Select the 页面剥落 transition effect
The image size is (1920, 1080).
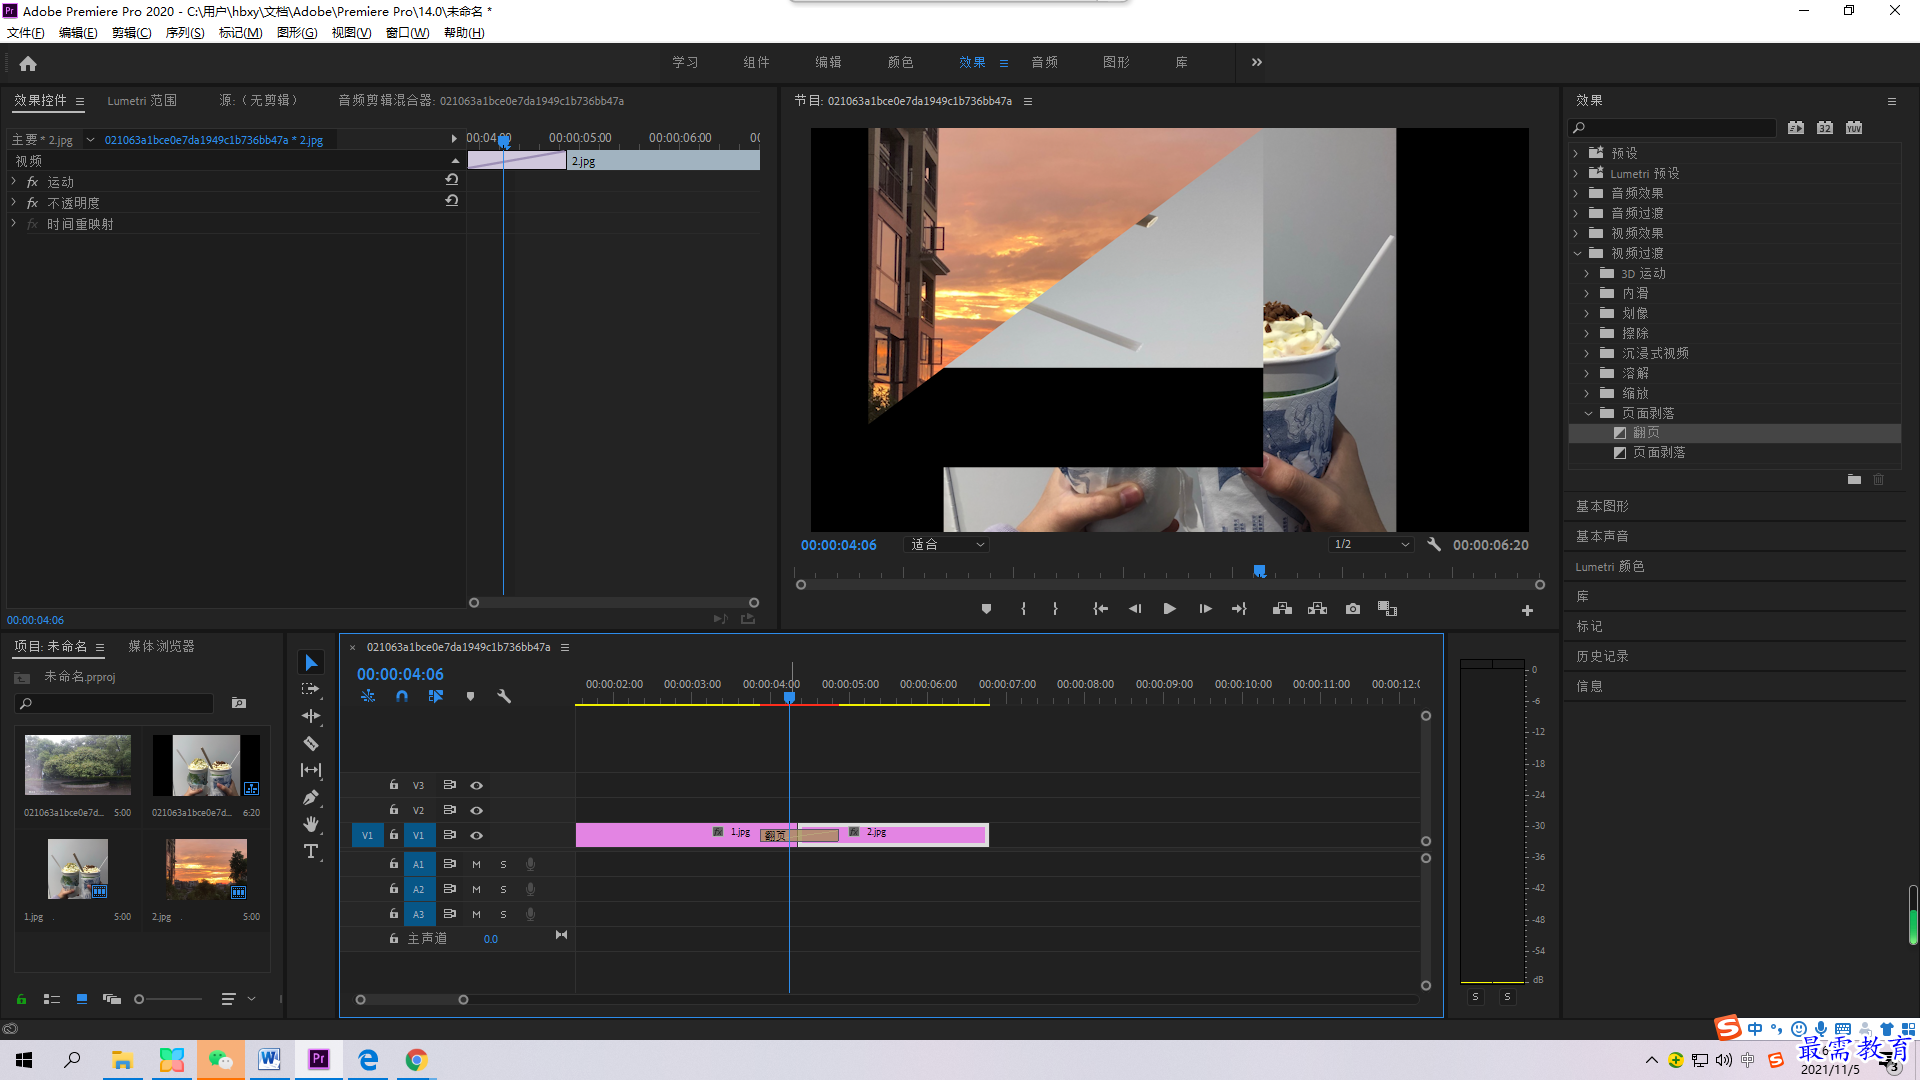(x=1658, y=453)
